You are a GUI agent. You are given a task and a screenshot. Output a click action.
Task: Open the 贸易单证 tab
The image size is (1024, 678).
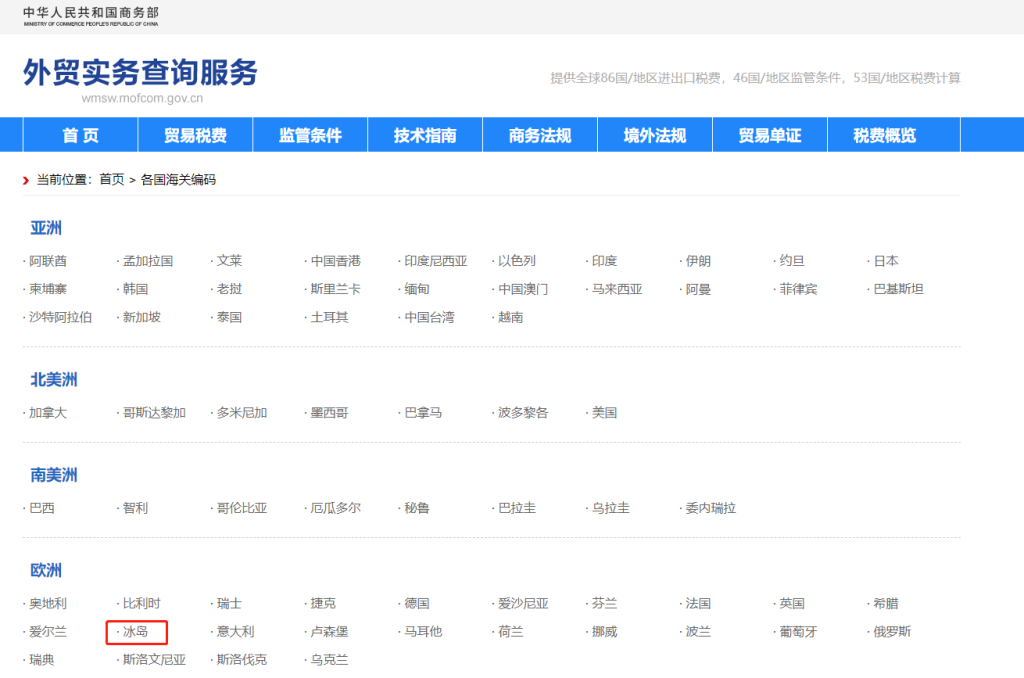pyautogui.click(x=770, y=135)
